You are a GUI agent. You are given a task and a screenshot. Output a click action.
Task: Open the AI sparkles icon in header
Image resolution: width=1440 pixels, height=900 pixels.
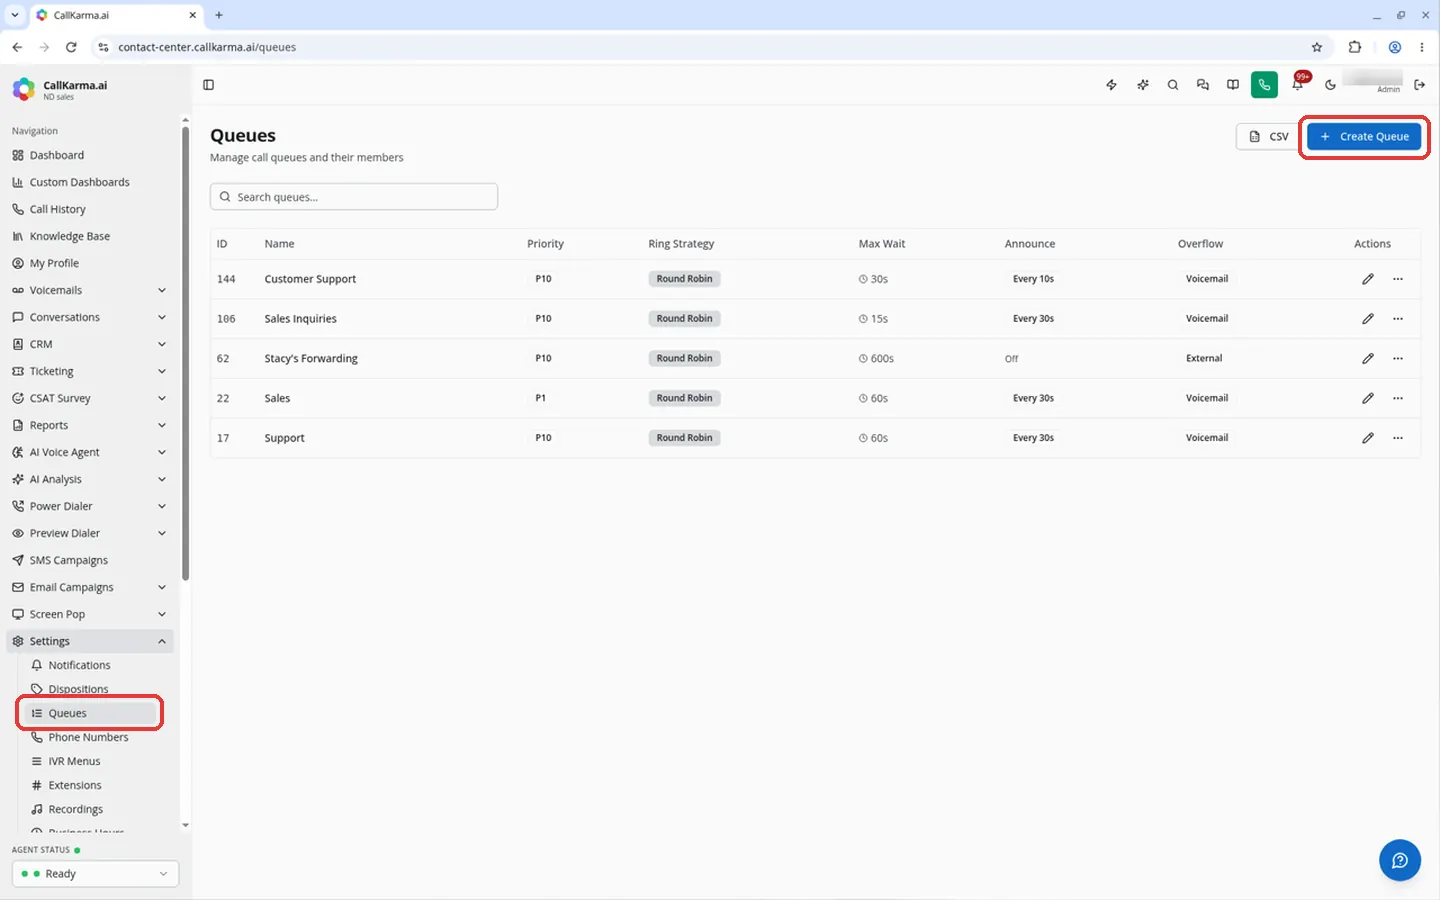coord(1142,85)
